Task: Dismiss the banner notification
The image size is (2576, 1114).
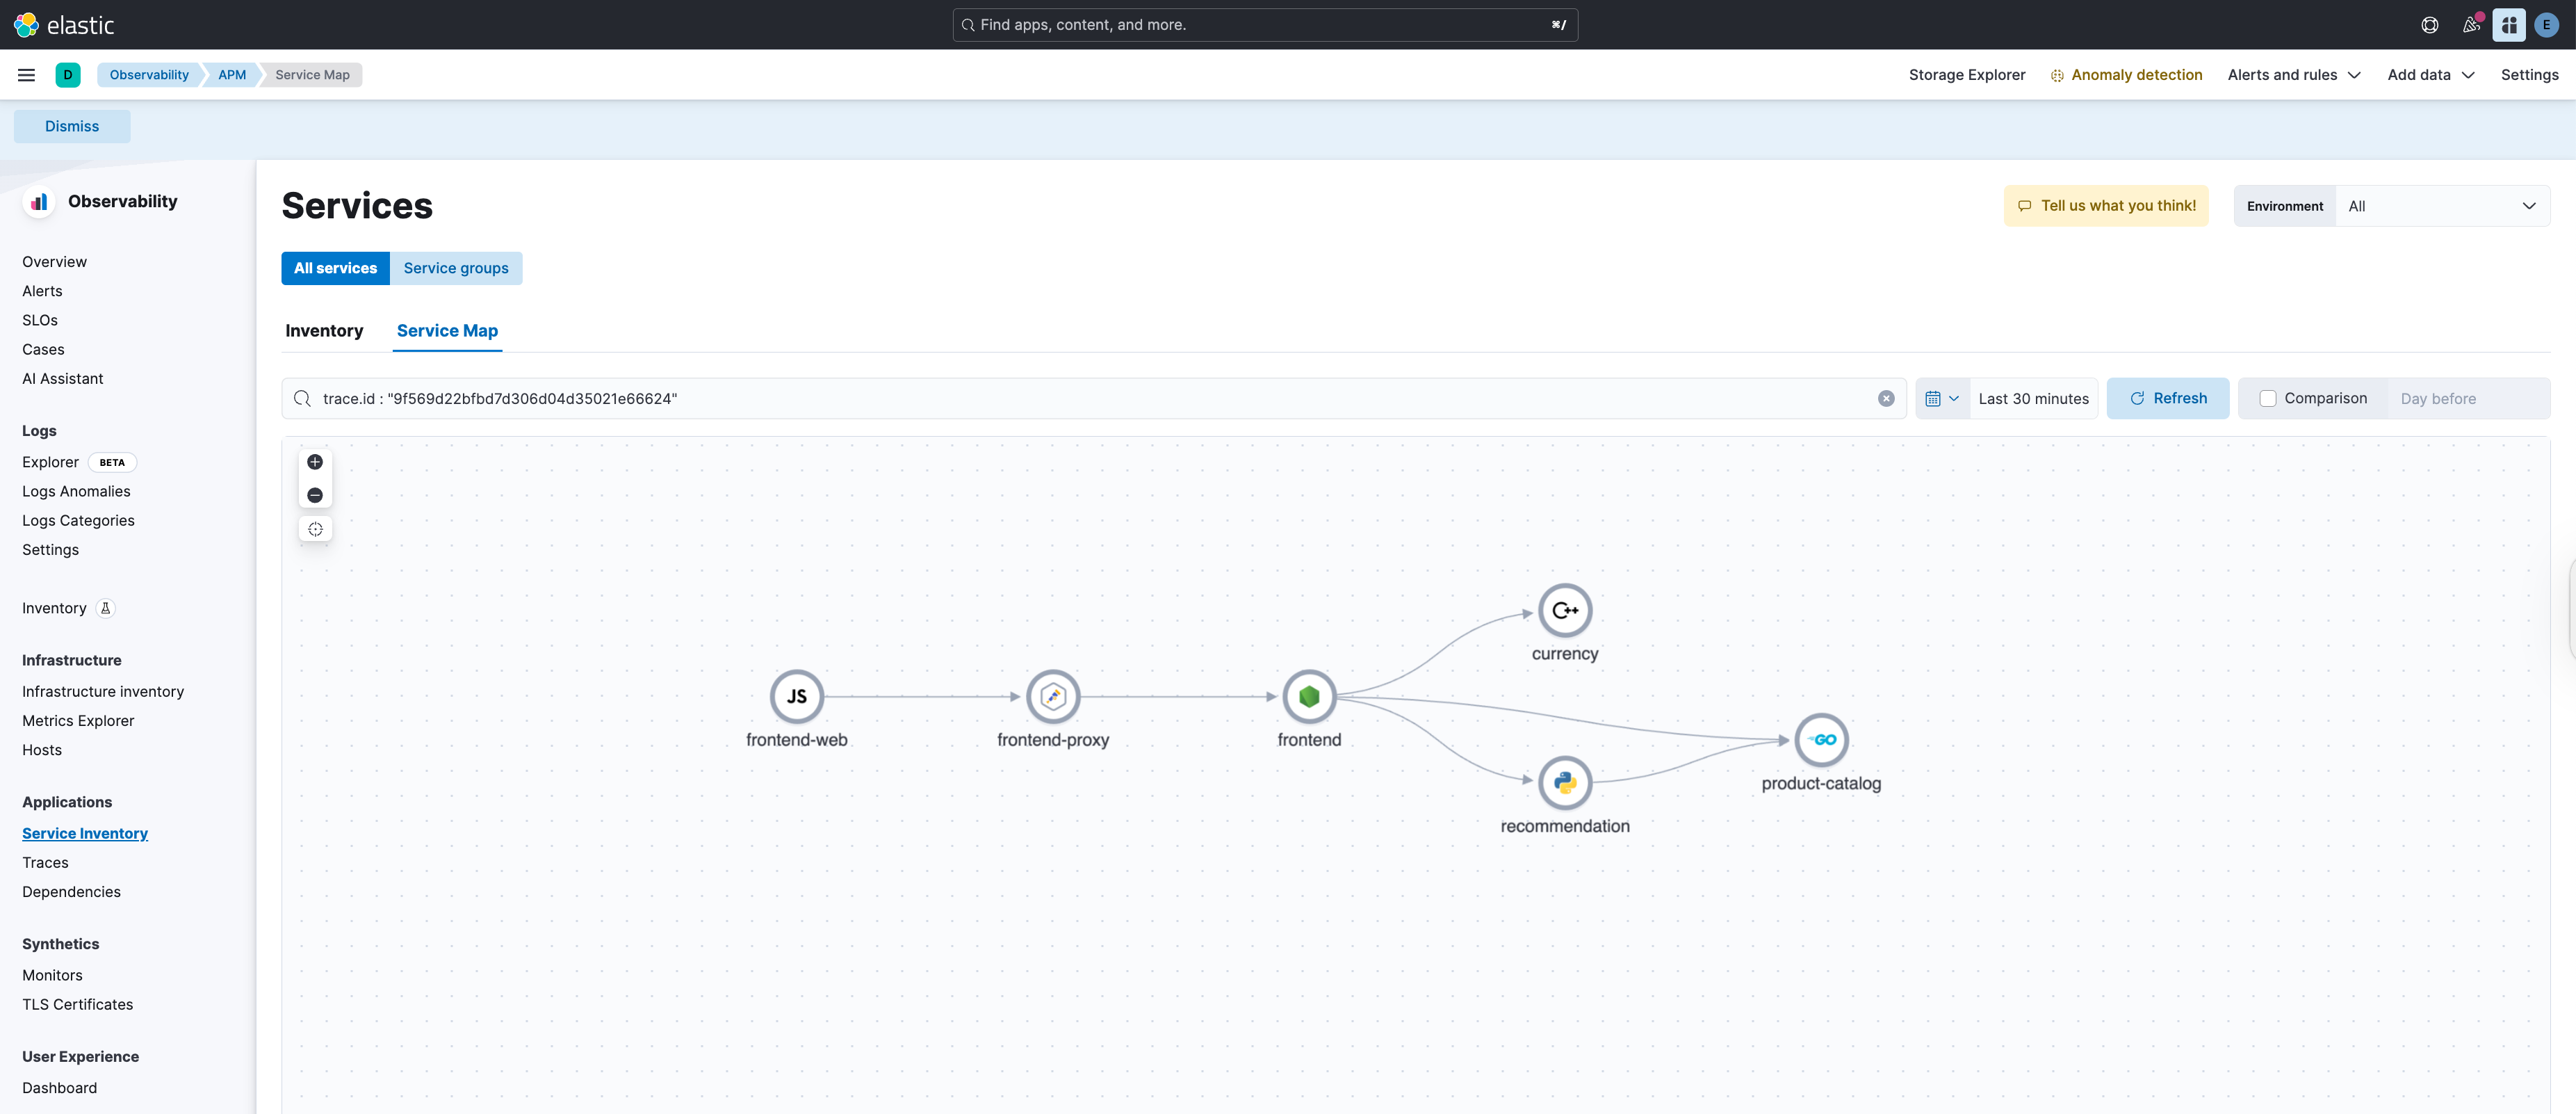Action: click(72, 126)
